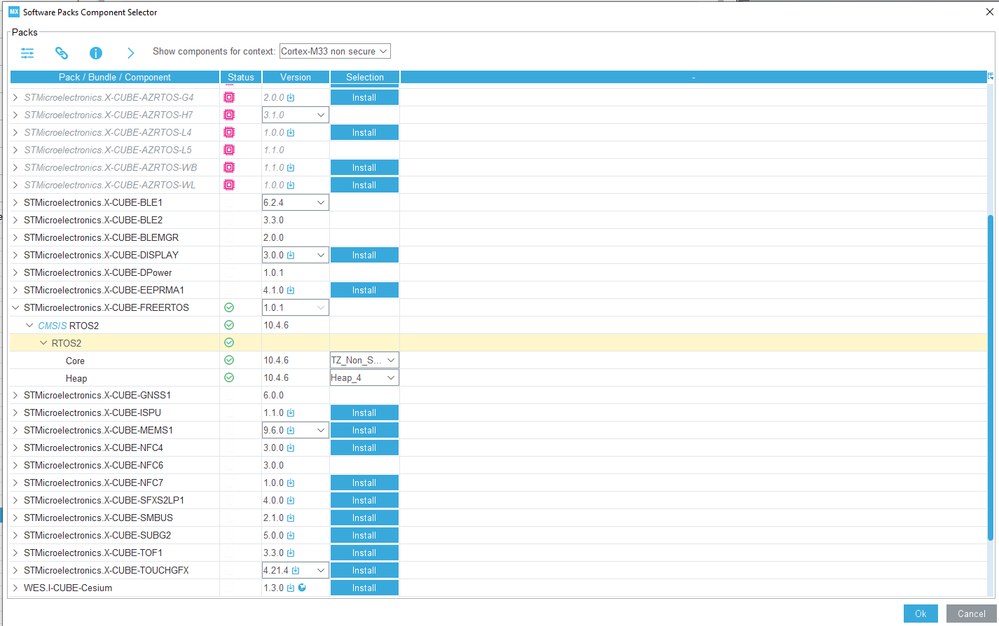The image size is (999, 626).
Task: Click pink status icon for X-CUBE-AZRTOS-WL
Action: tap(229, 185)
